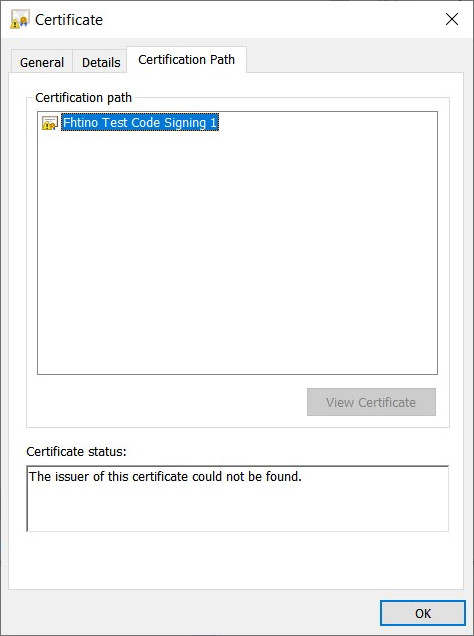474x636 pixels.
Task: Close the Certificate dialog with the X
Action: 452,19
